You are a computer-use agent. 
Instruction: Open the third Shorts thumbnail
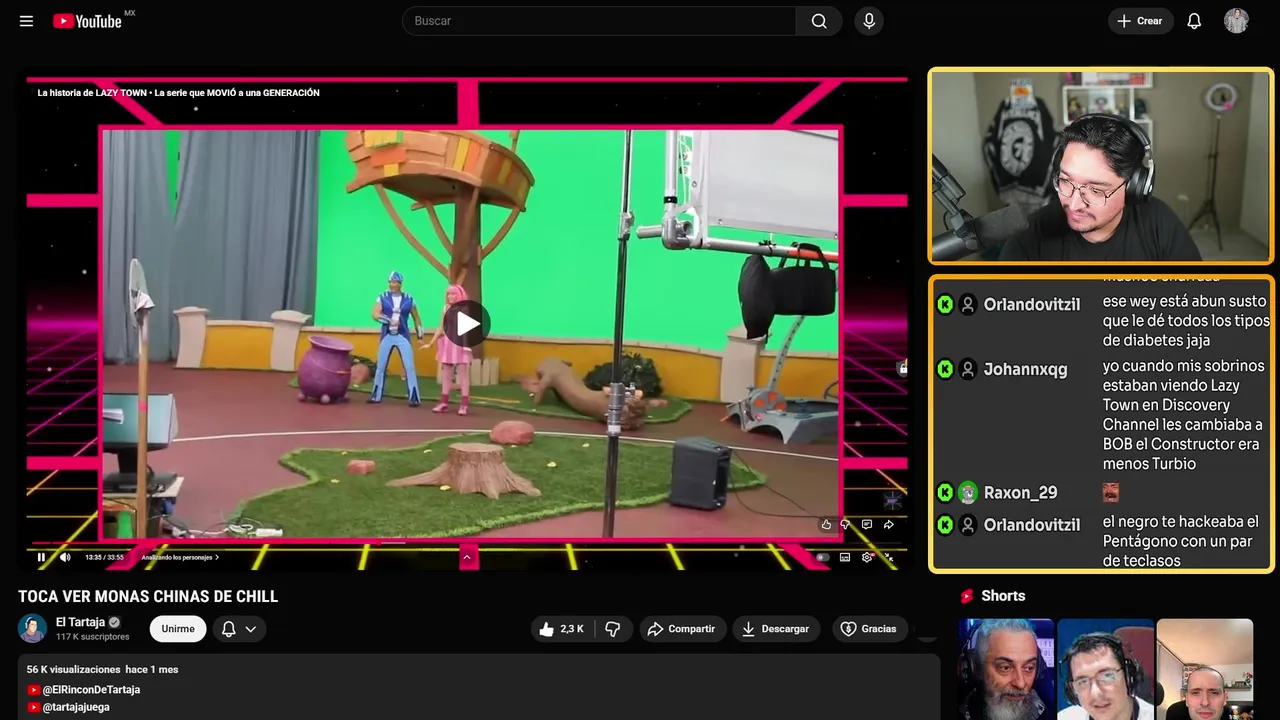point(1204,669)
